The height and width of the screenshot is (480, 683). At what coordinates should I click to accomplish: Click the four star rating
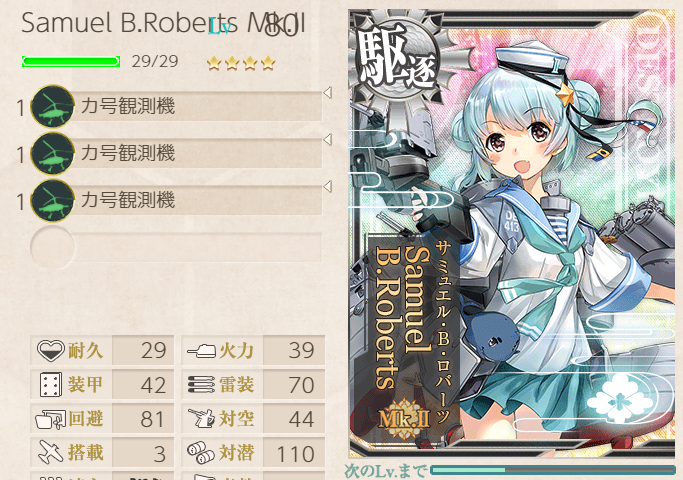241,64
